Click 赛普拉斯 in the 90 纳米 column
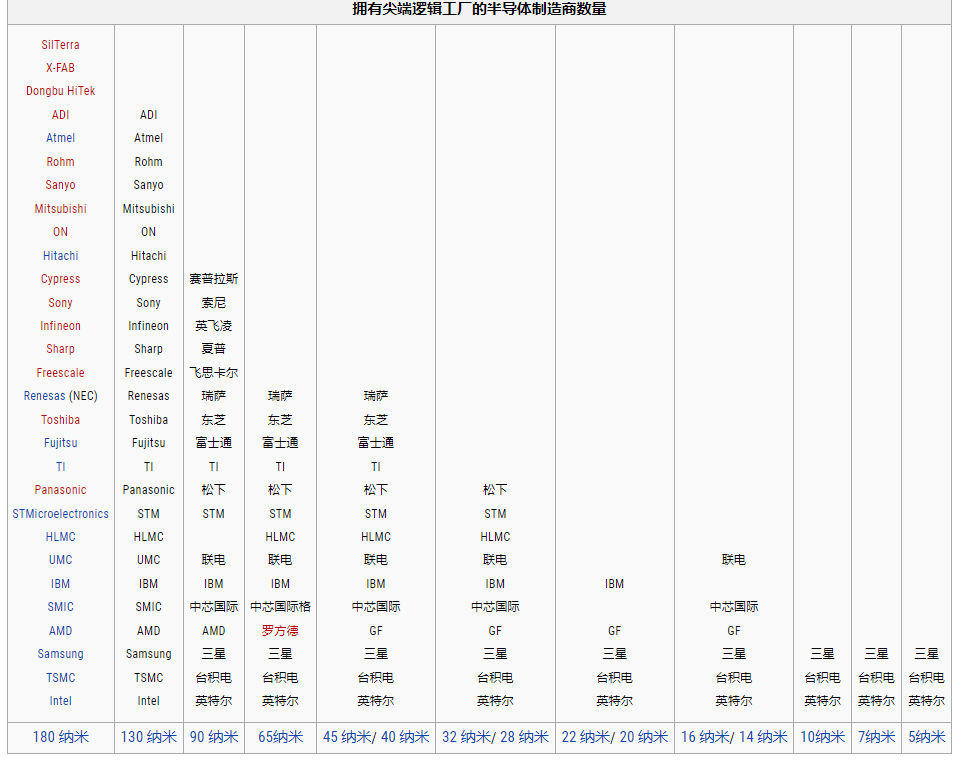The width and height of the screenshot is (976, 768). [214, 279]
